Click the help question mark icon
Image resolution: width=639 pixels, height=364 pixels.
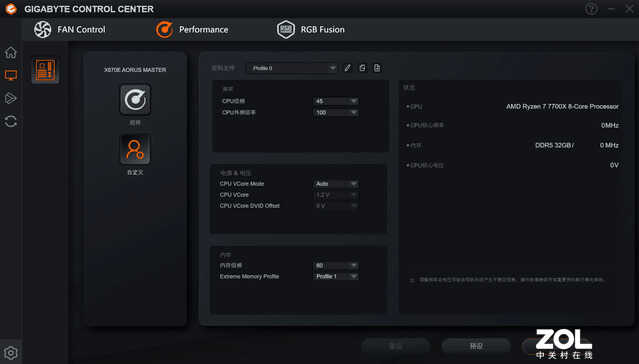591,9
